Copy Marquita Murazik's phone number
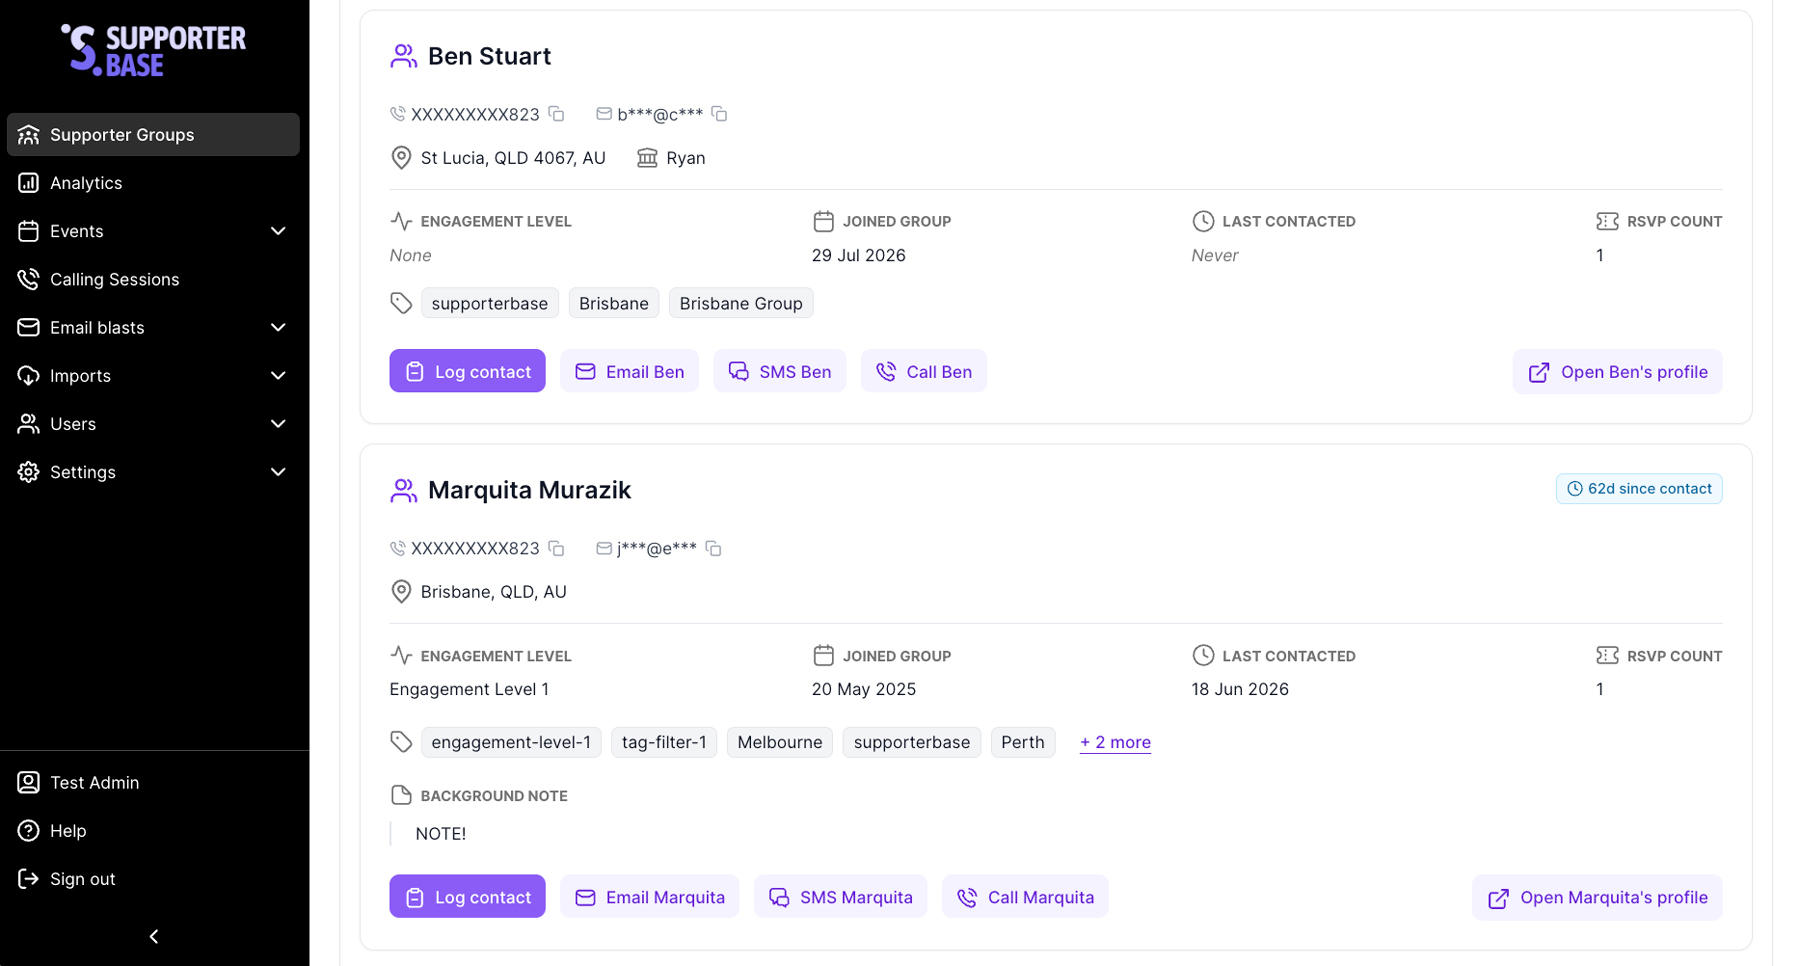The image size is (1800, 966). tap(557, 548)
